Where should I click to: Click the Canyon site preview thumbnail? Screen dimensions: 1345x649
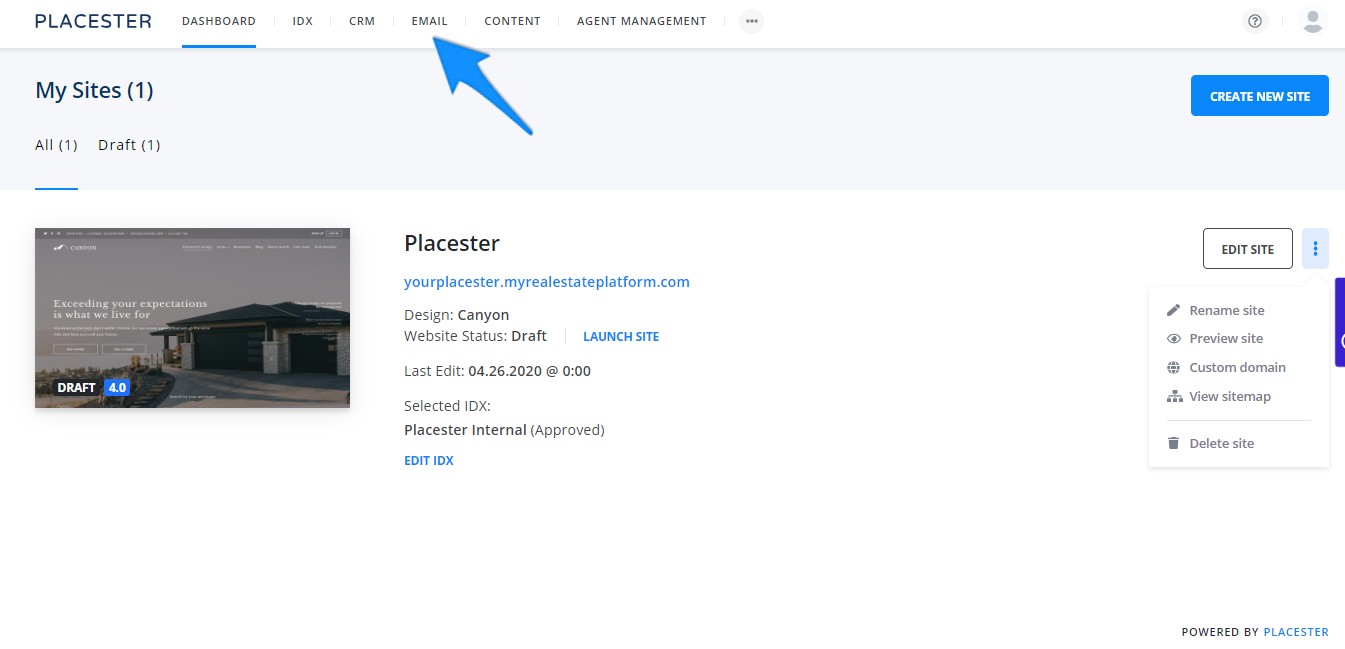(192, 317)
